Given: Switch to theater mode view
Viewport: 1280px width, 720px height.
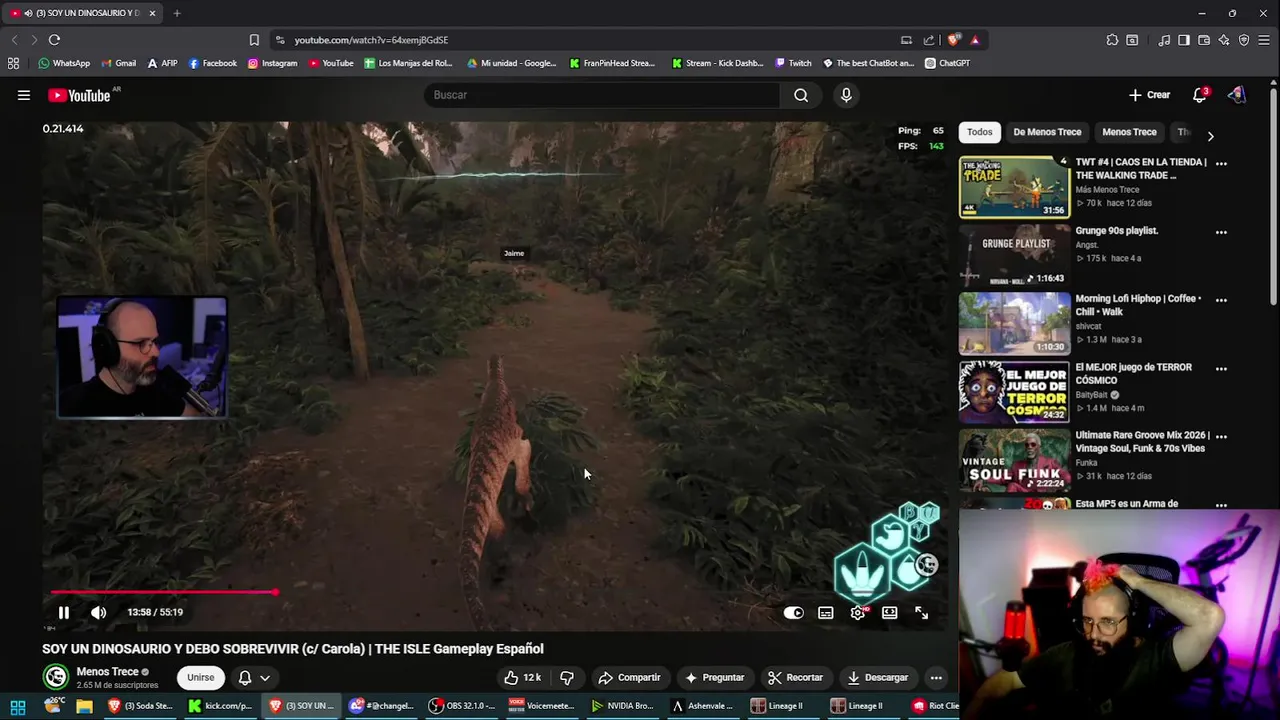Looking at the screenshot, I should click(x=890, y=613).
